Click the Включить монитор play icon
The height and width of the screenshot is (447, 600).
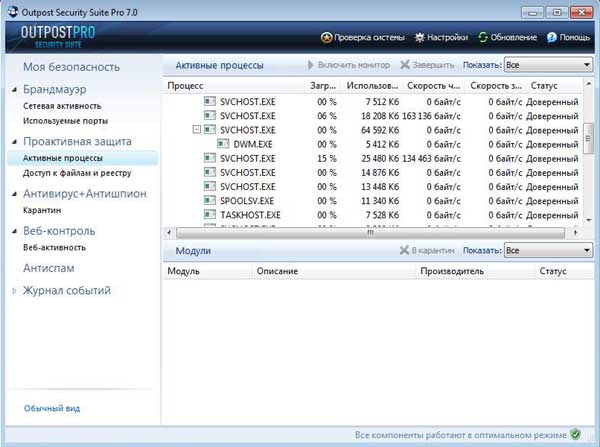[311, 65]
